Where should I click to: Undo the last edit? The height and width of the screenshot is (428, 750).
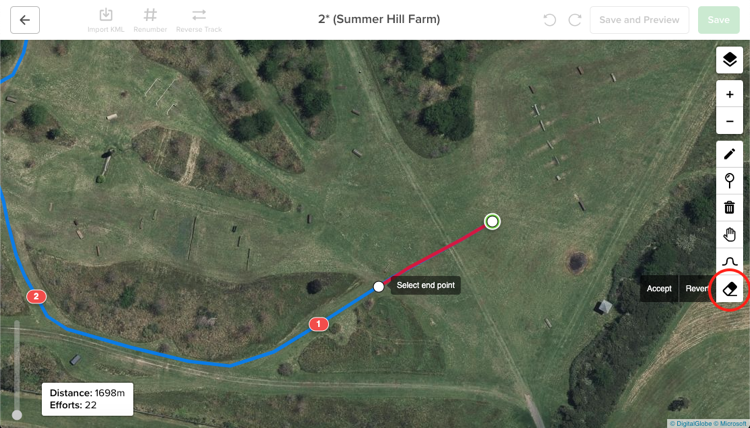coord(550,20)
